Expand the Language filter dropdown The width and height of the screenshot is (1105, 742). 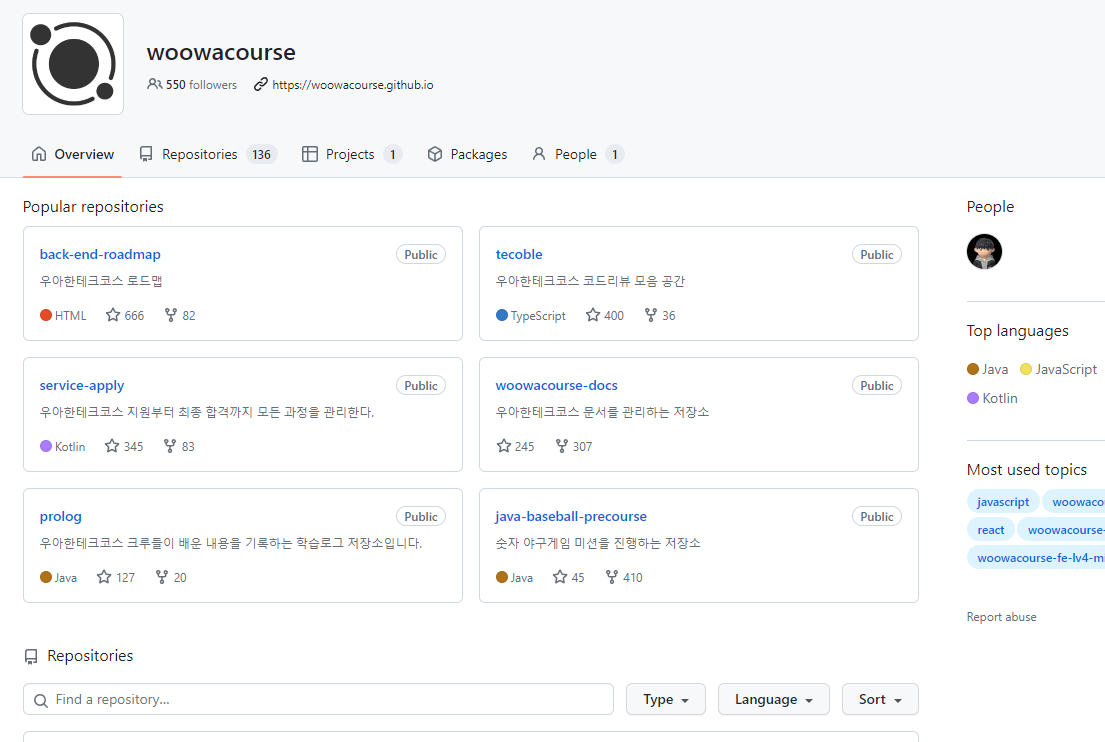(x=774, y=700)
